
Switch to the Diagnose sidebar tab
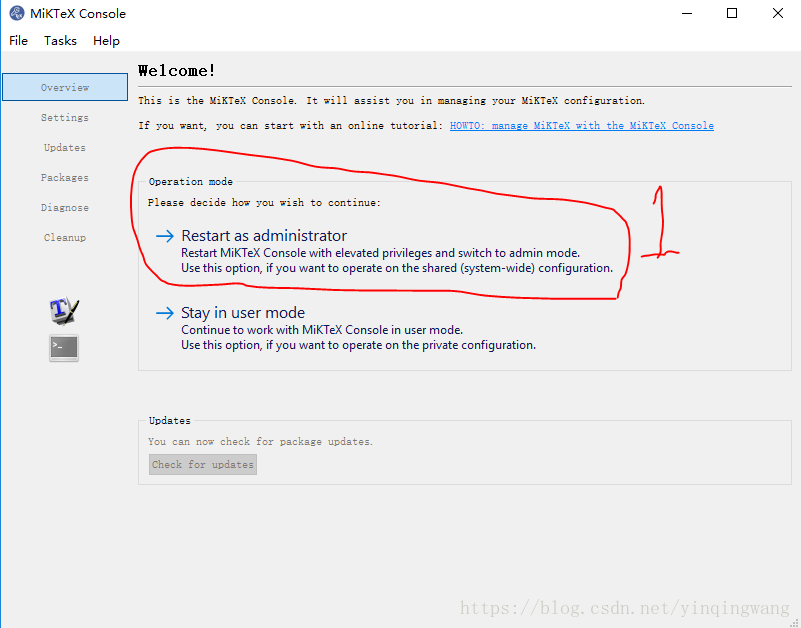(x=65, y=207)
